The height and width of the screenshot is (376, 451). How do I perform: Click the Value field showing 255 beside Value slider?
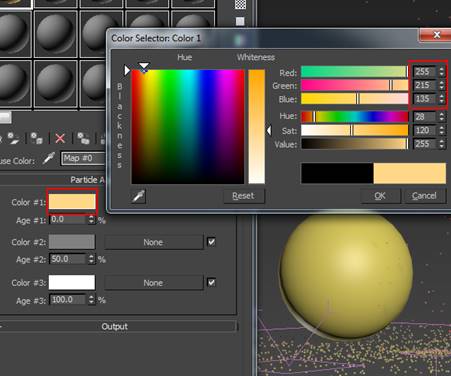tap(425, 144)
